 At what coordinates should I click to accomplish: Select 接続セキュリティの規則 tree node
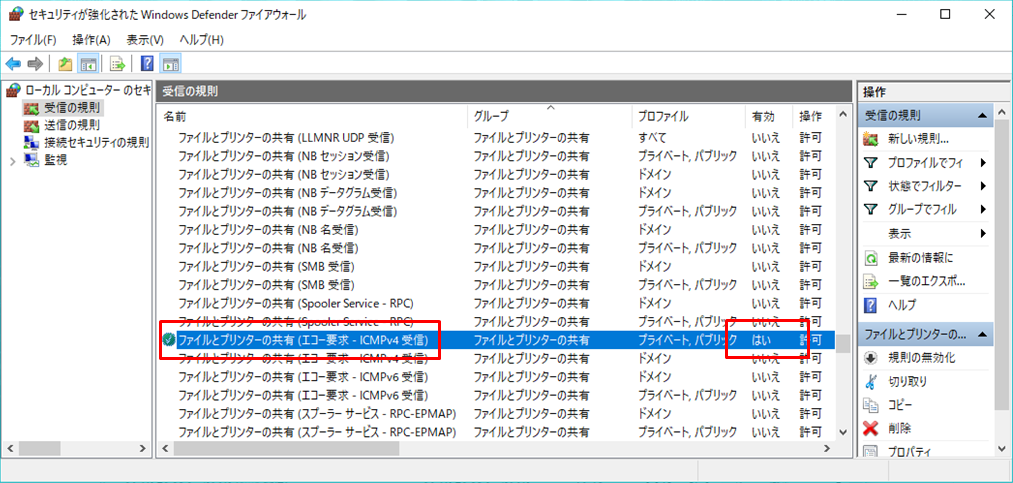click(96, 142)
